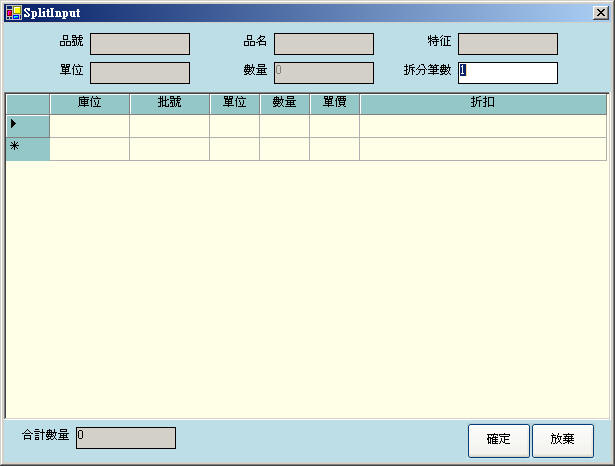Click the 確定 button
This screenshot has height=466, width=615.
pyautogui.click(x=498, y=440)
